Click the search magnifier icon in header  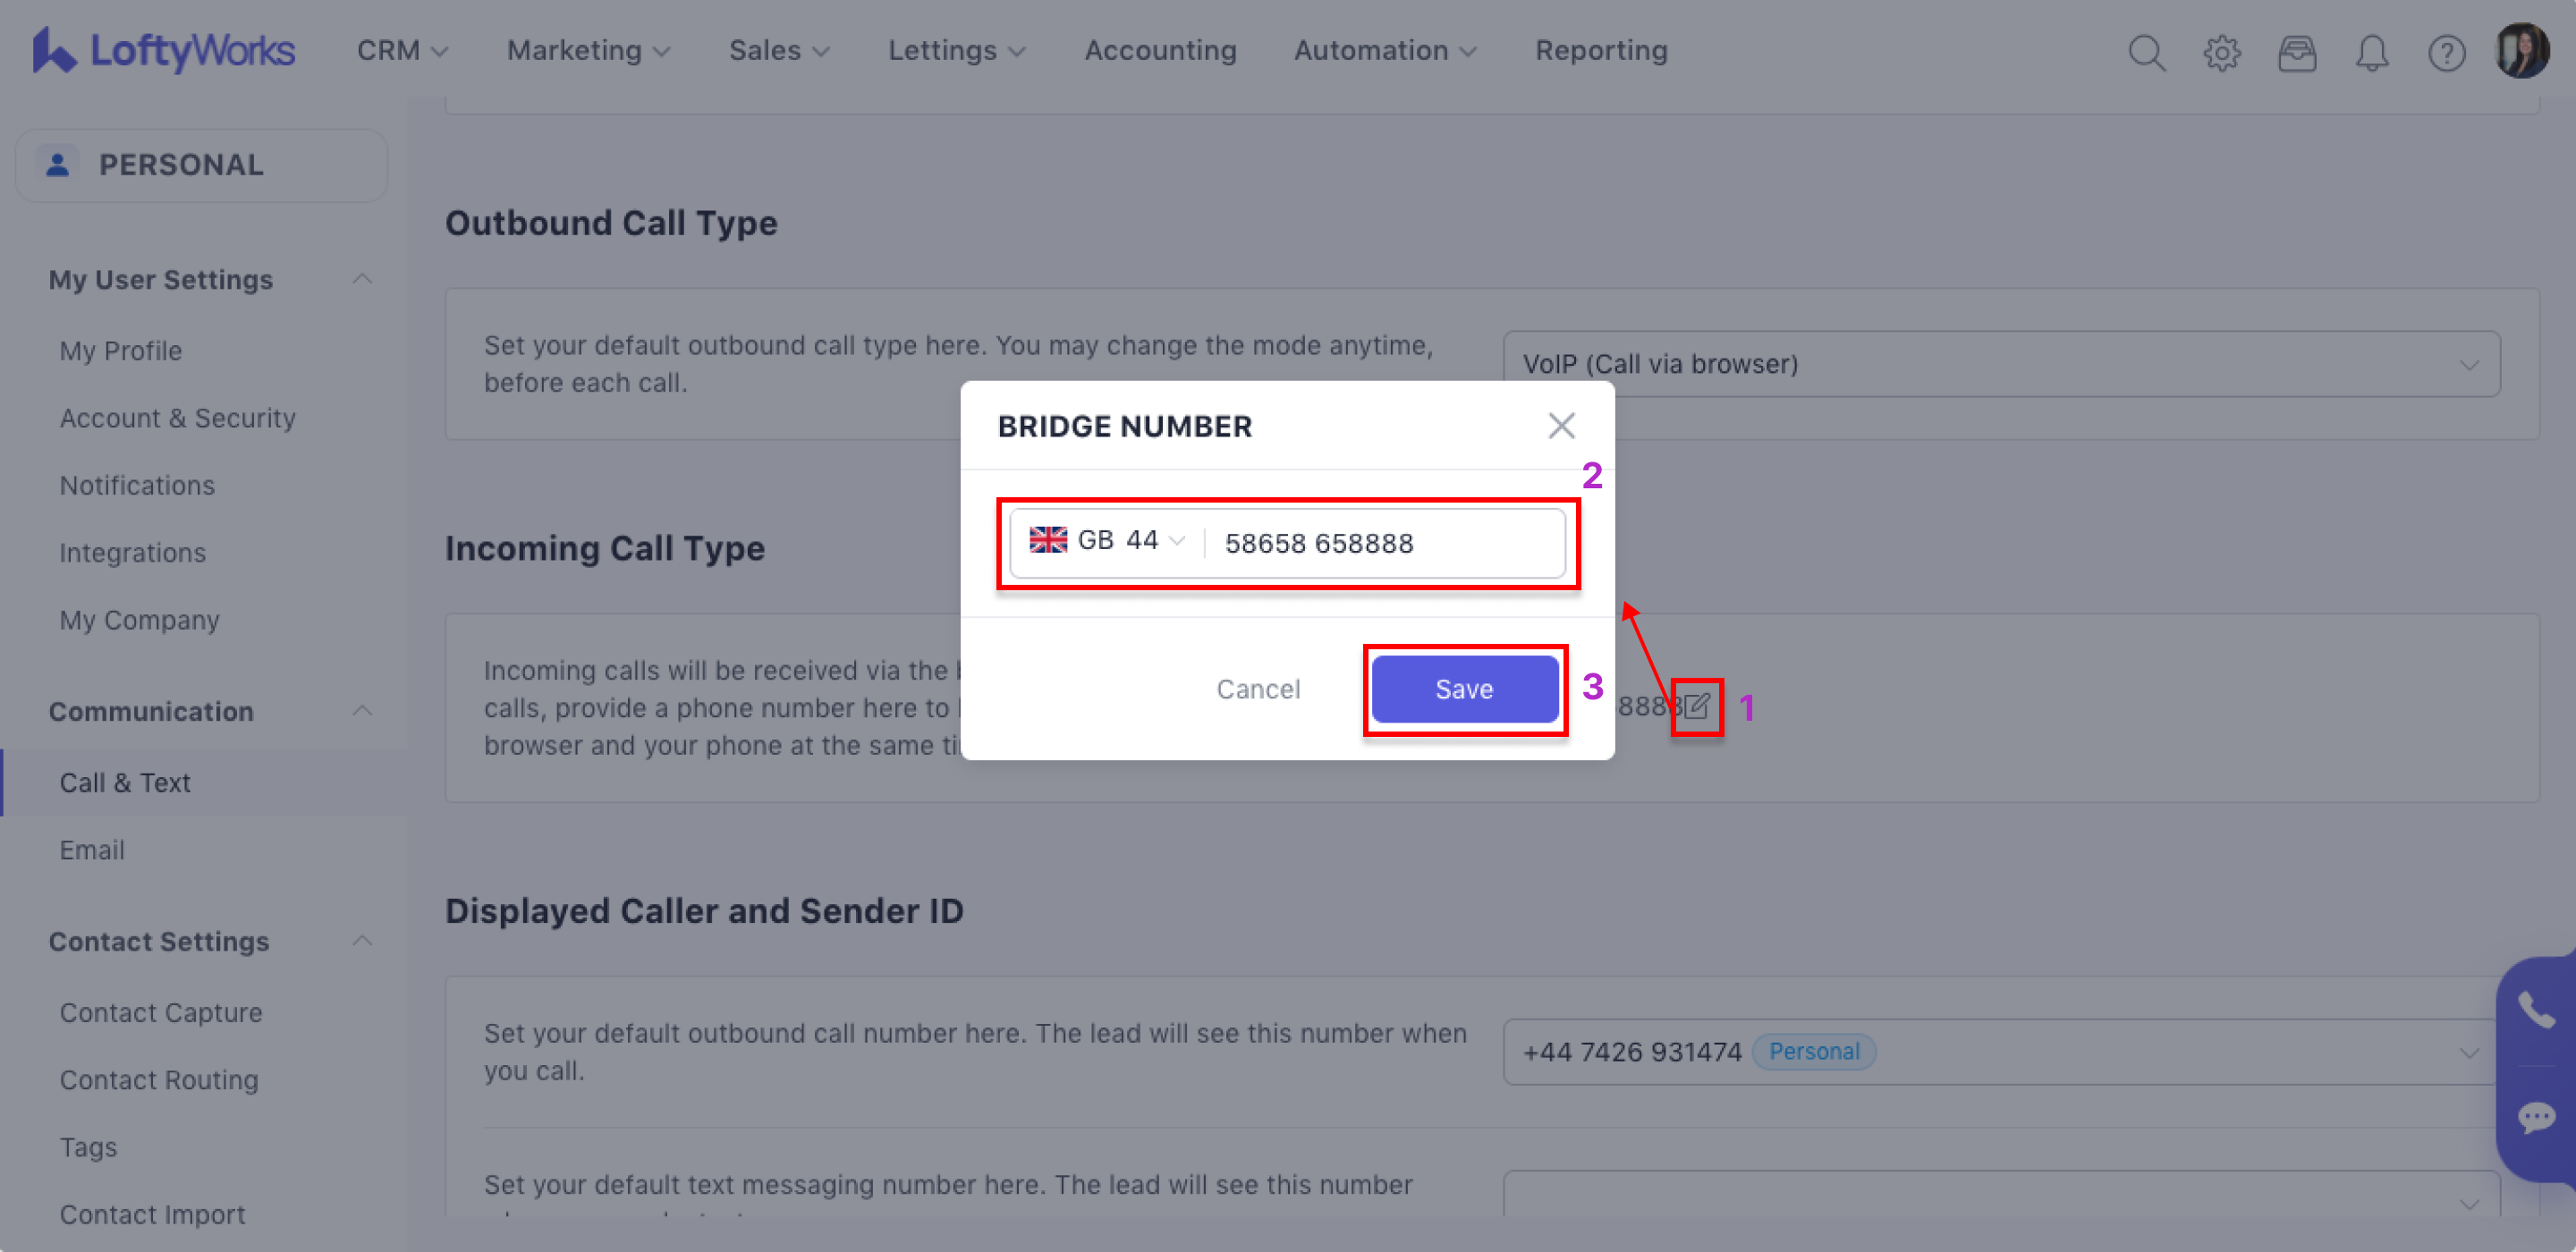[2146, 52]
